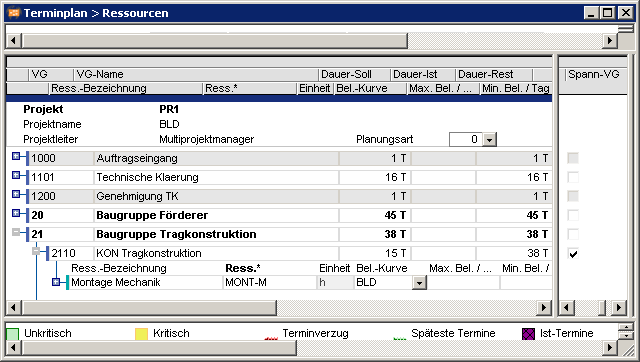Click right arrow of legend horizontal scrollbar

610,348
